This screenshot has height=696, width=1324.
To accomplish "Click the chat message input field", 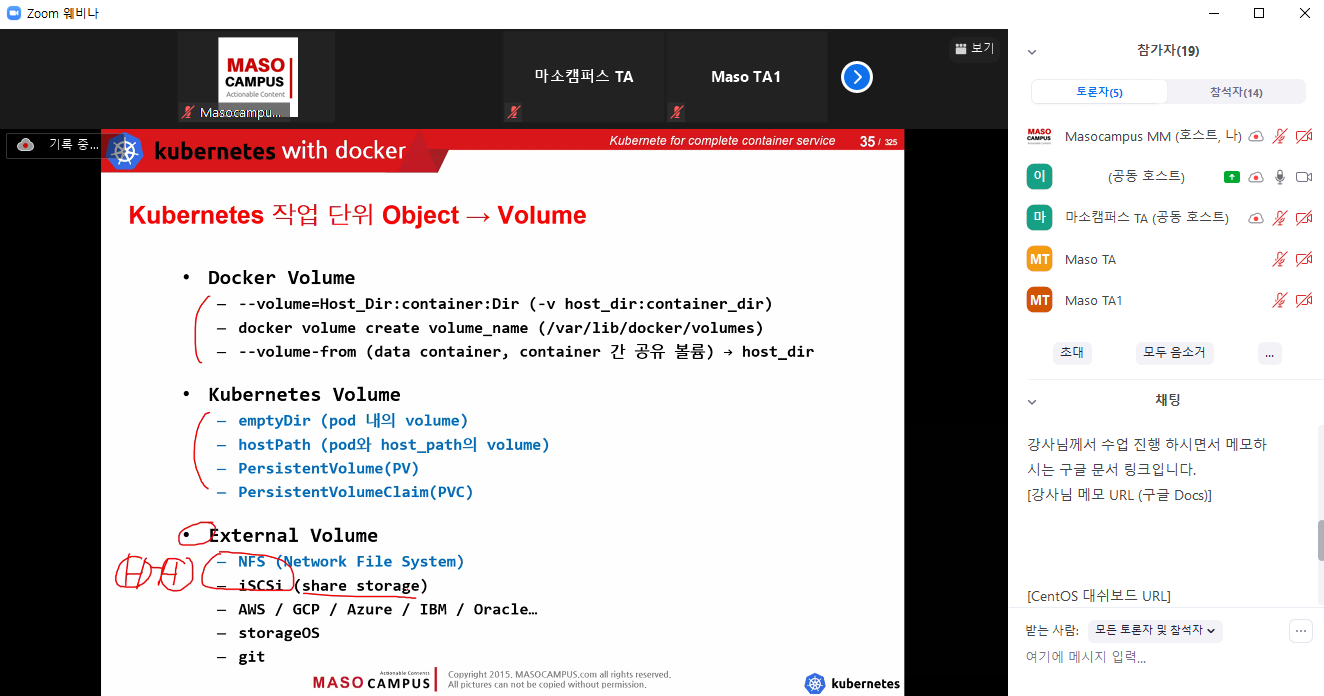I will coord(1150,658).
